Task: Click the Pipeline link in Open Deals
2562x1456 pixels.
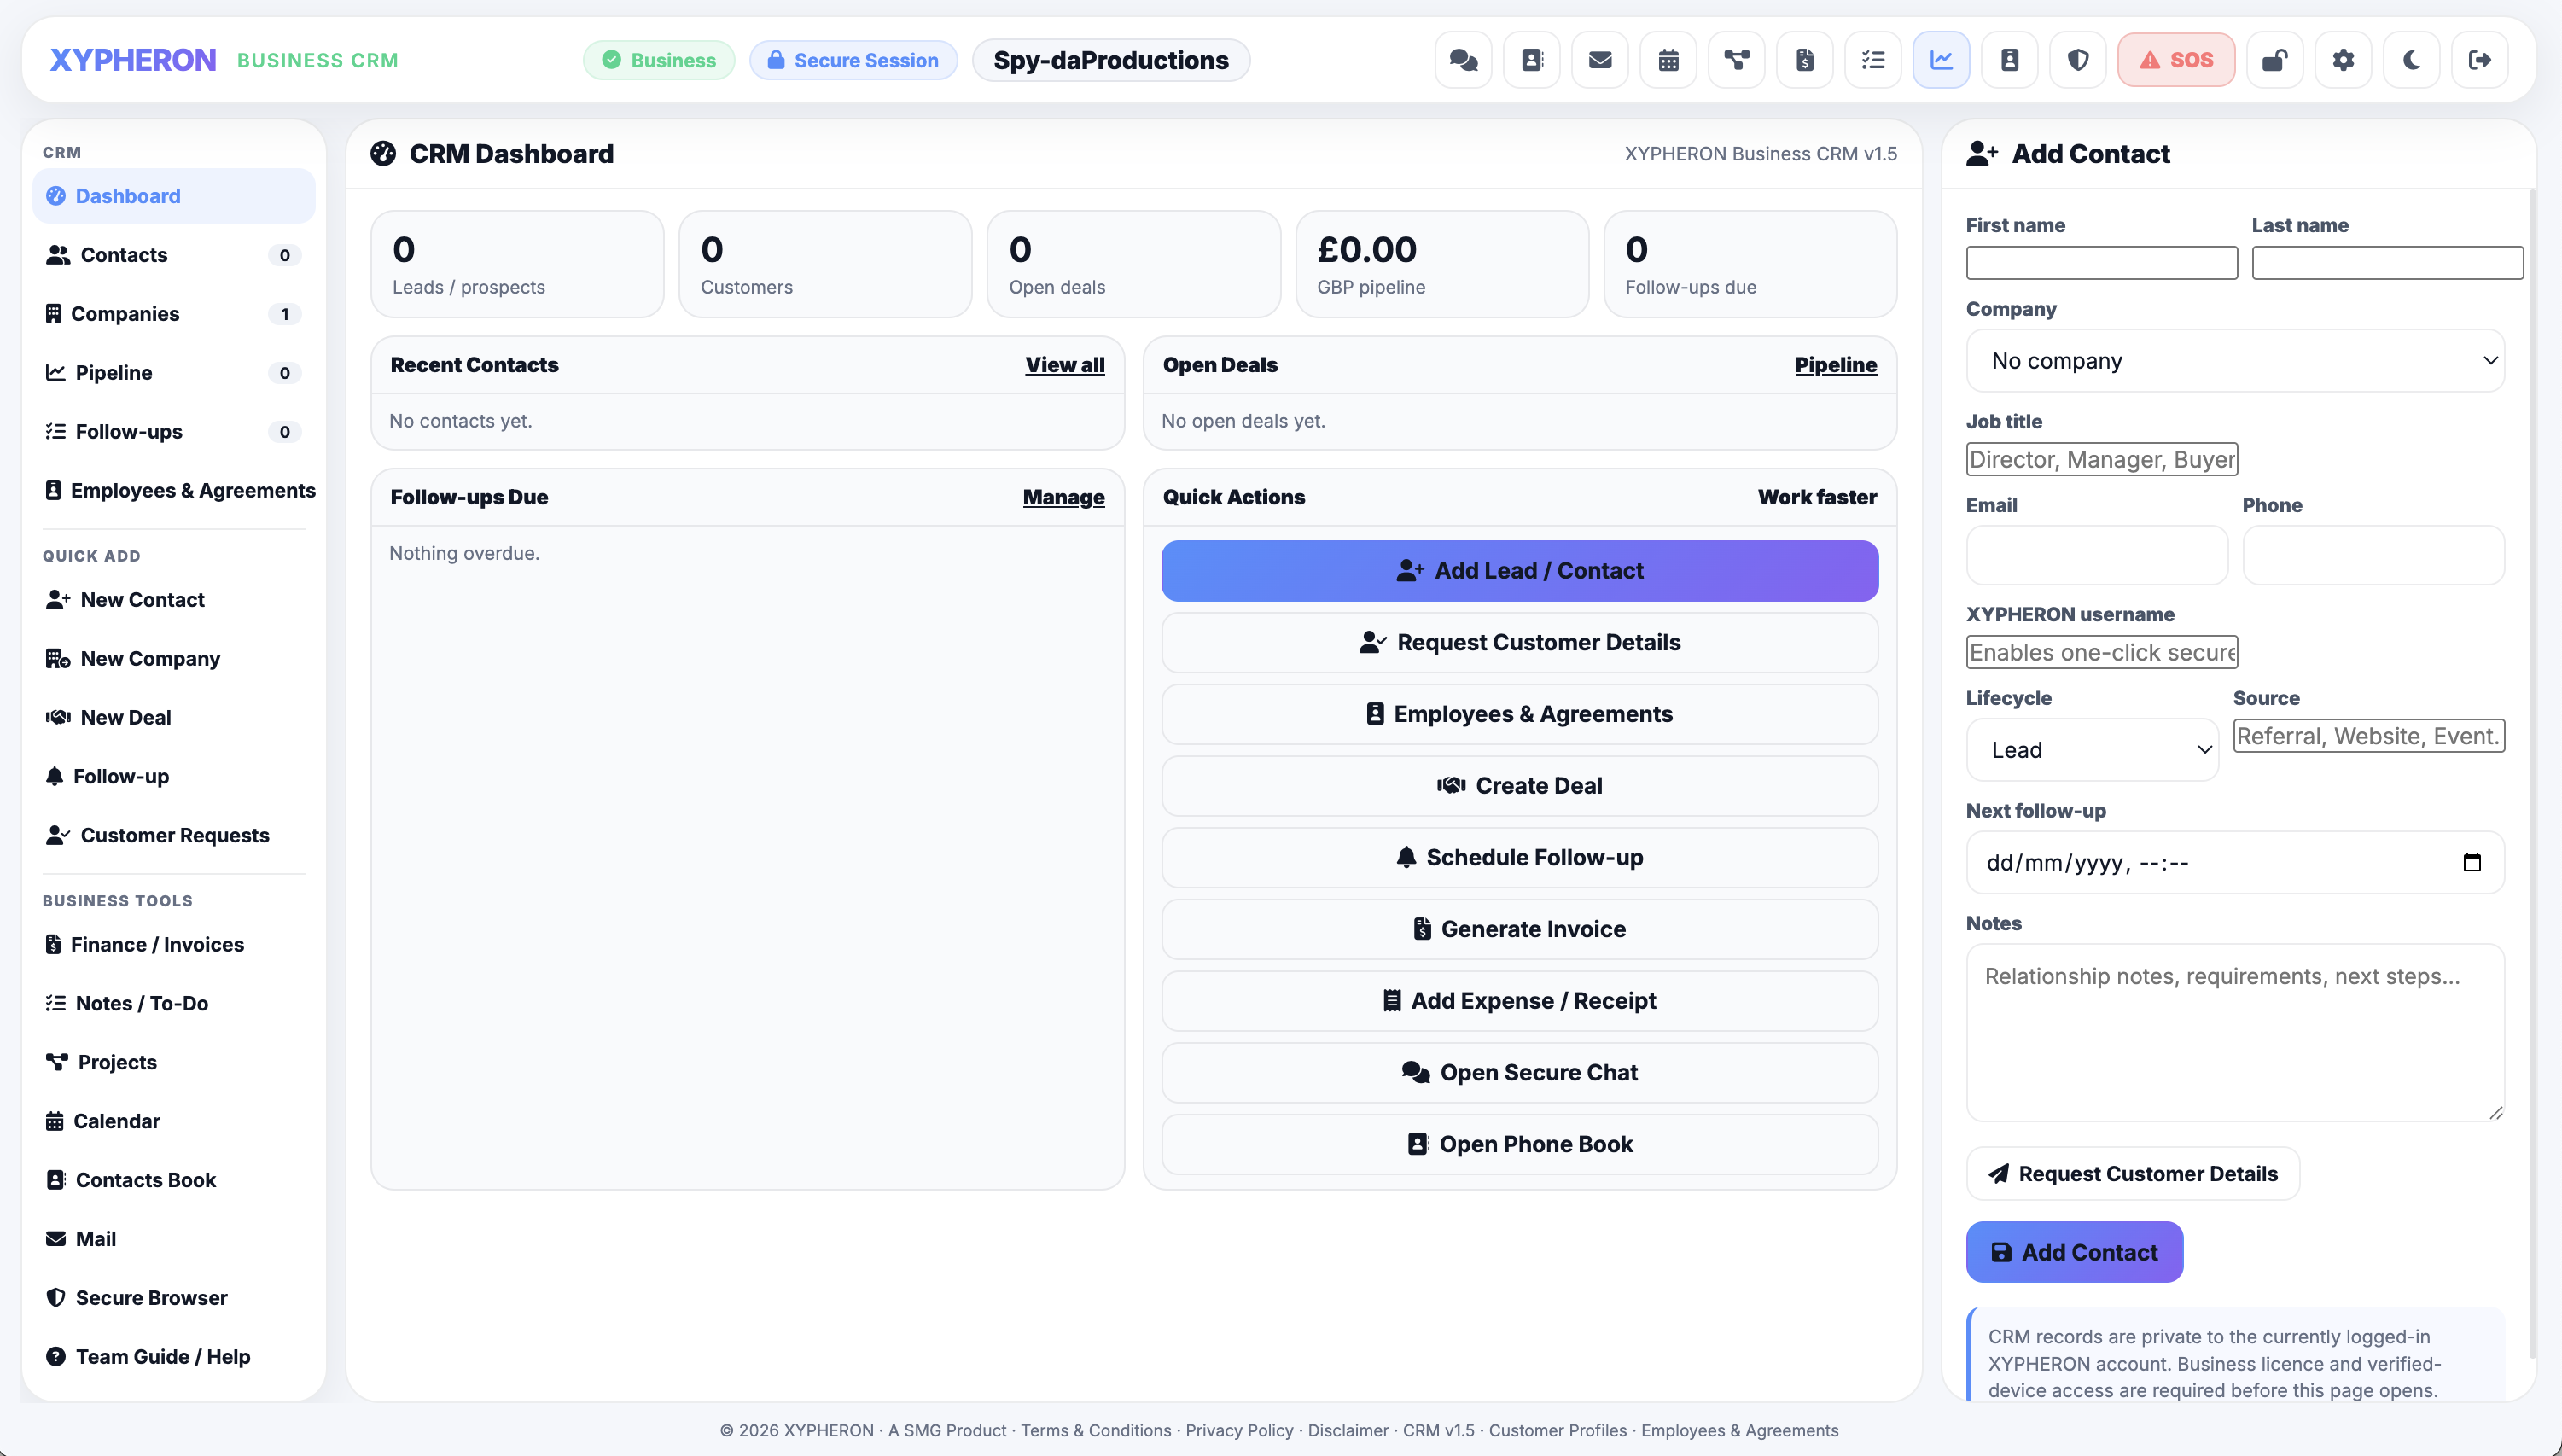Action: tap(1835, 366)
